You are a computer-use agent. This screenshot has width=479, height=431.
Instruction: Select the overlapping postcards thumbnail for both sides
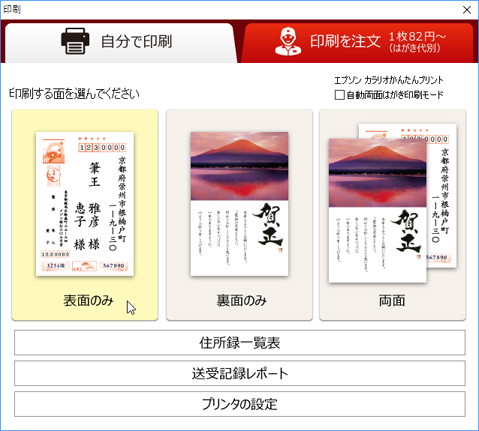click(393, 203)
